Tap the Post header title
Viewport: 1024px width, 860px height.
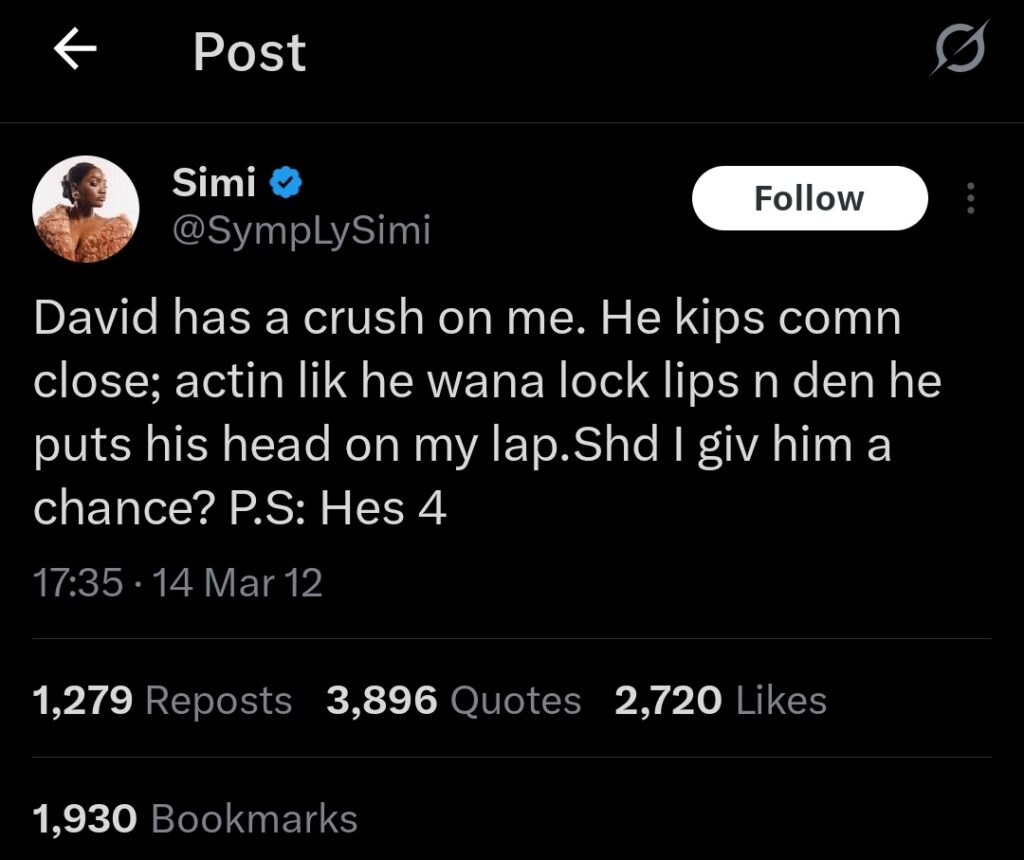click(x=249, y=52)
